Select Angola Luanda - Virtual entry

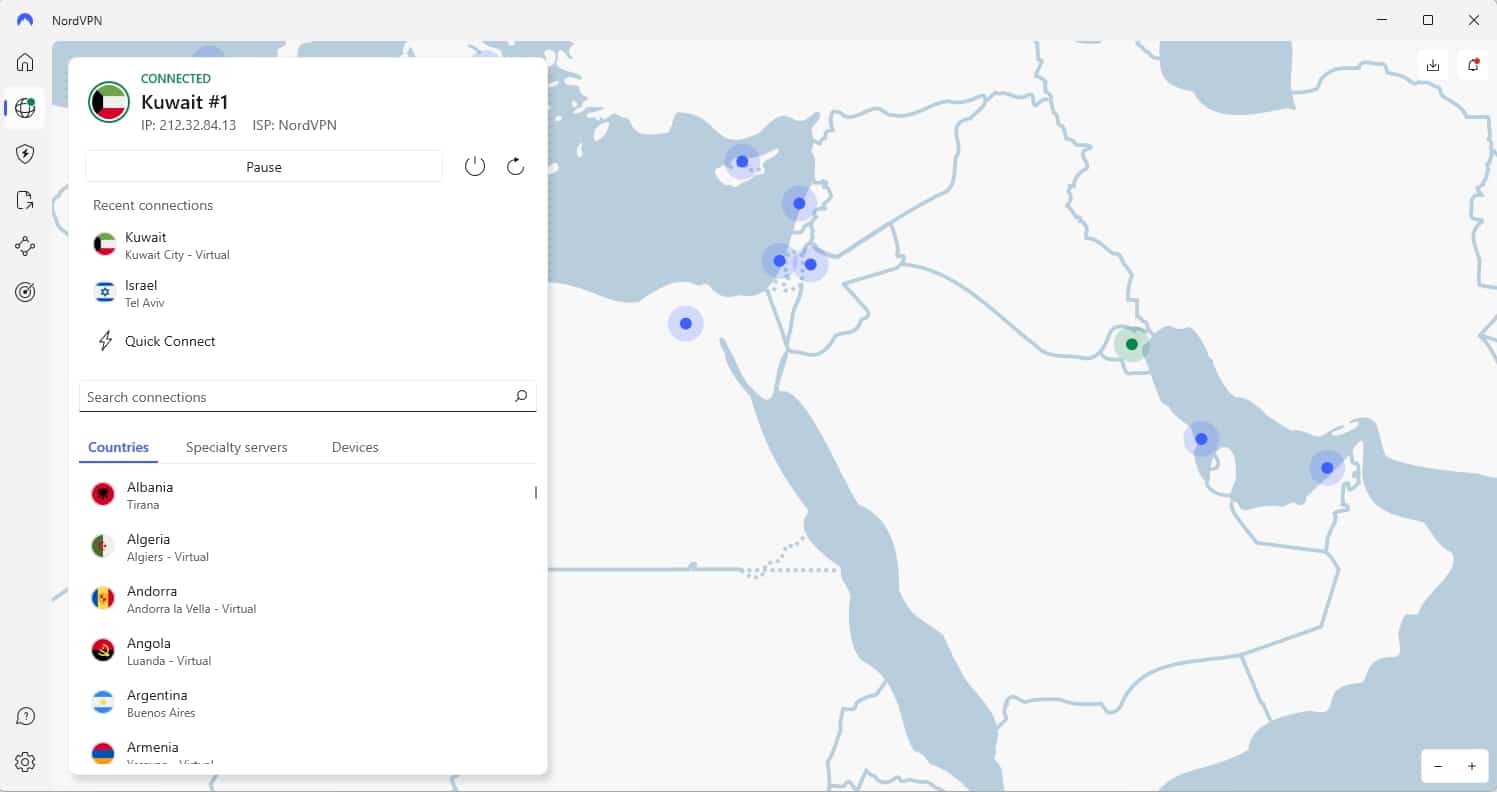tap(306, 651)
